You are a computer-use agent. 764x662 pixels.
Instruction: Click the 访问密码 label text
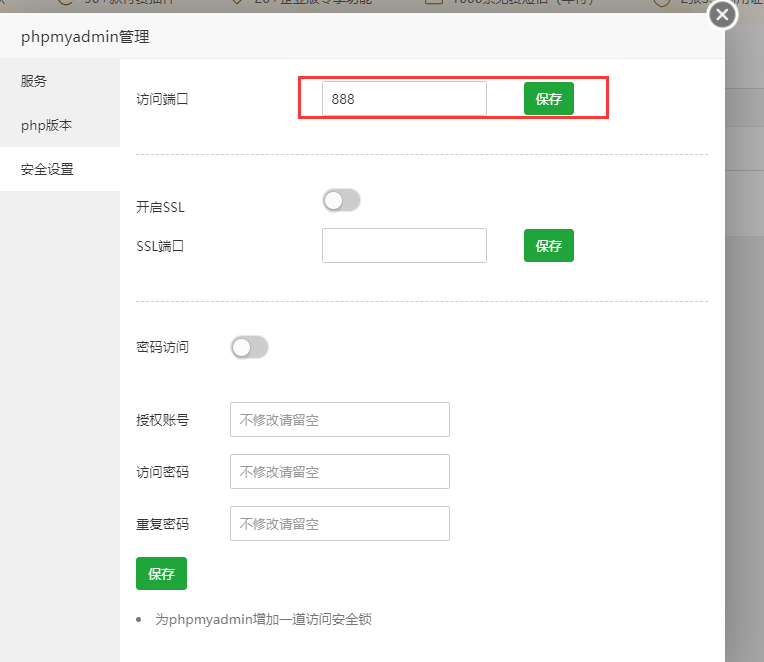pos(162,472)
